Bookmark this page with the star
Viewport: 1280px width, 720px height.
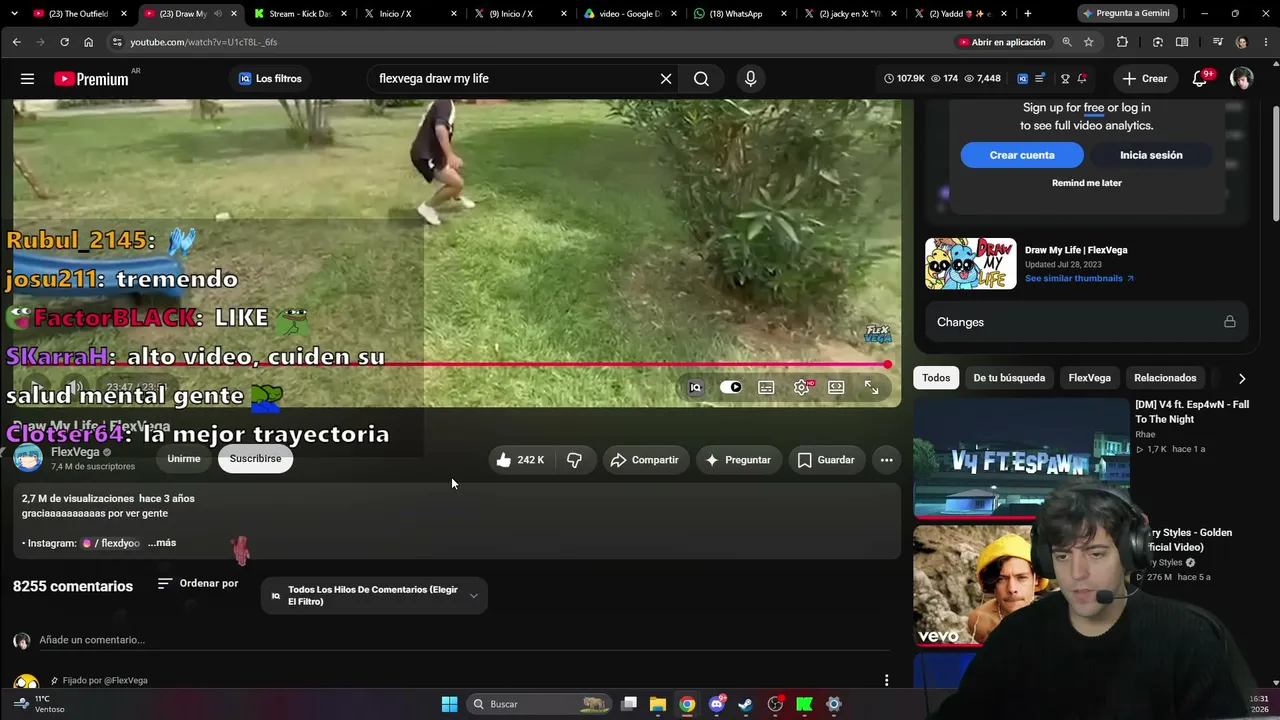point(1089,42)
